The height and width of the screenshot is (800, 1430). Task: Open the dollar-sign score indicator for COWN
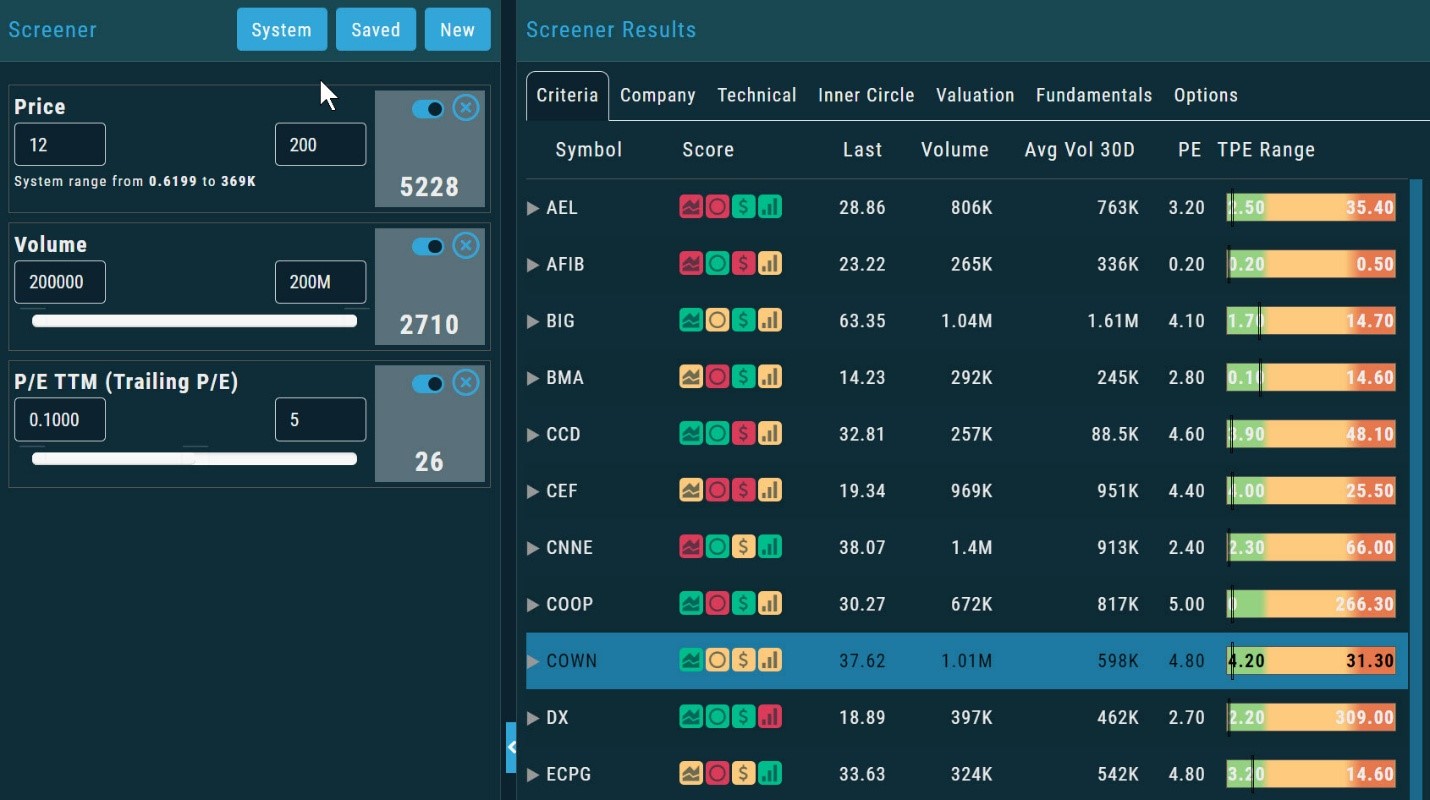coord(743,660)
